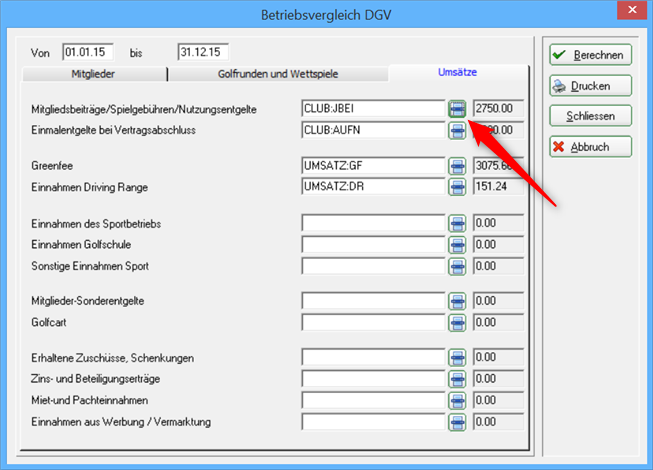Click selection icon next to Einmalentgelte field
Viewport: 653px width, 470px height.
pos(457,129)
